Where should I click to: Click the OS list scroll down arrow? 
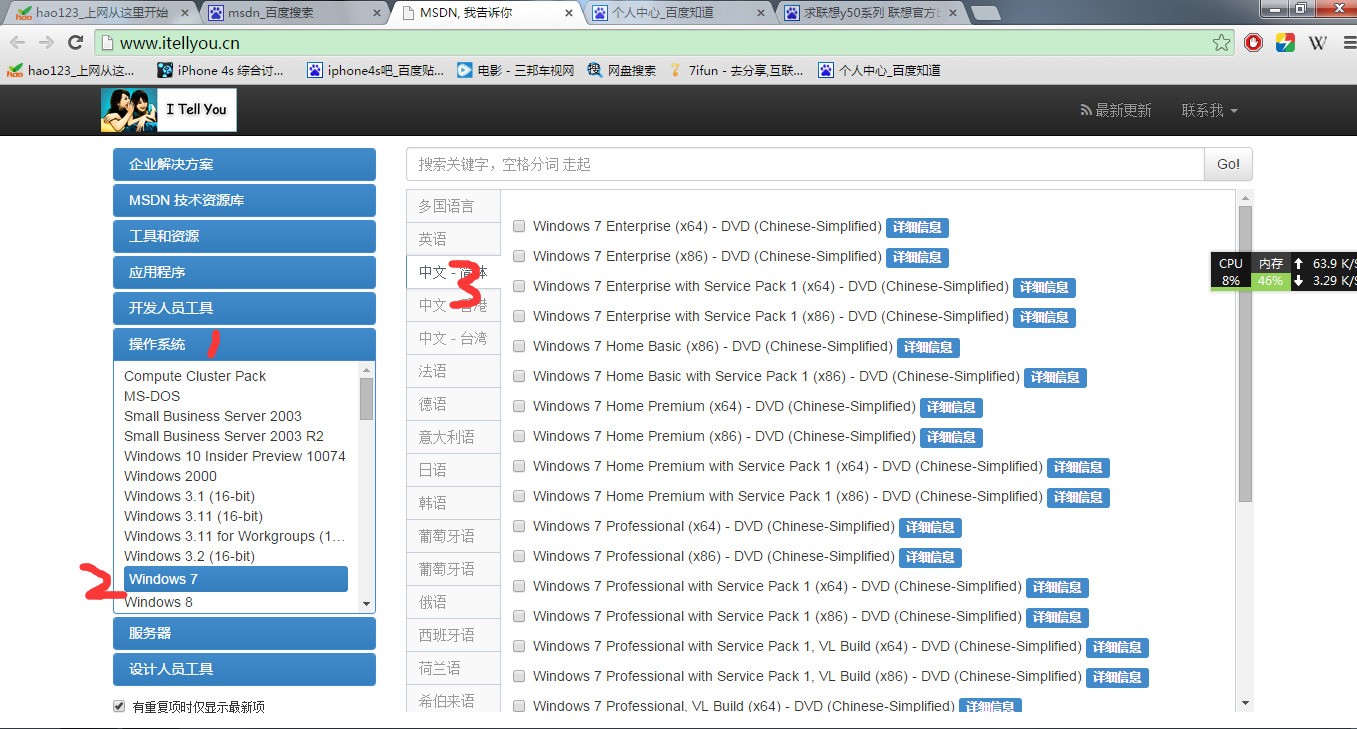tap(366, 604)
